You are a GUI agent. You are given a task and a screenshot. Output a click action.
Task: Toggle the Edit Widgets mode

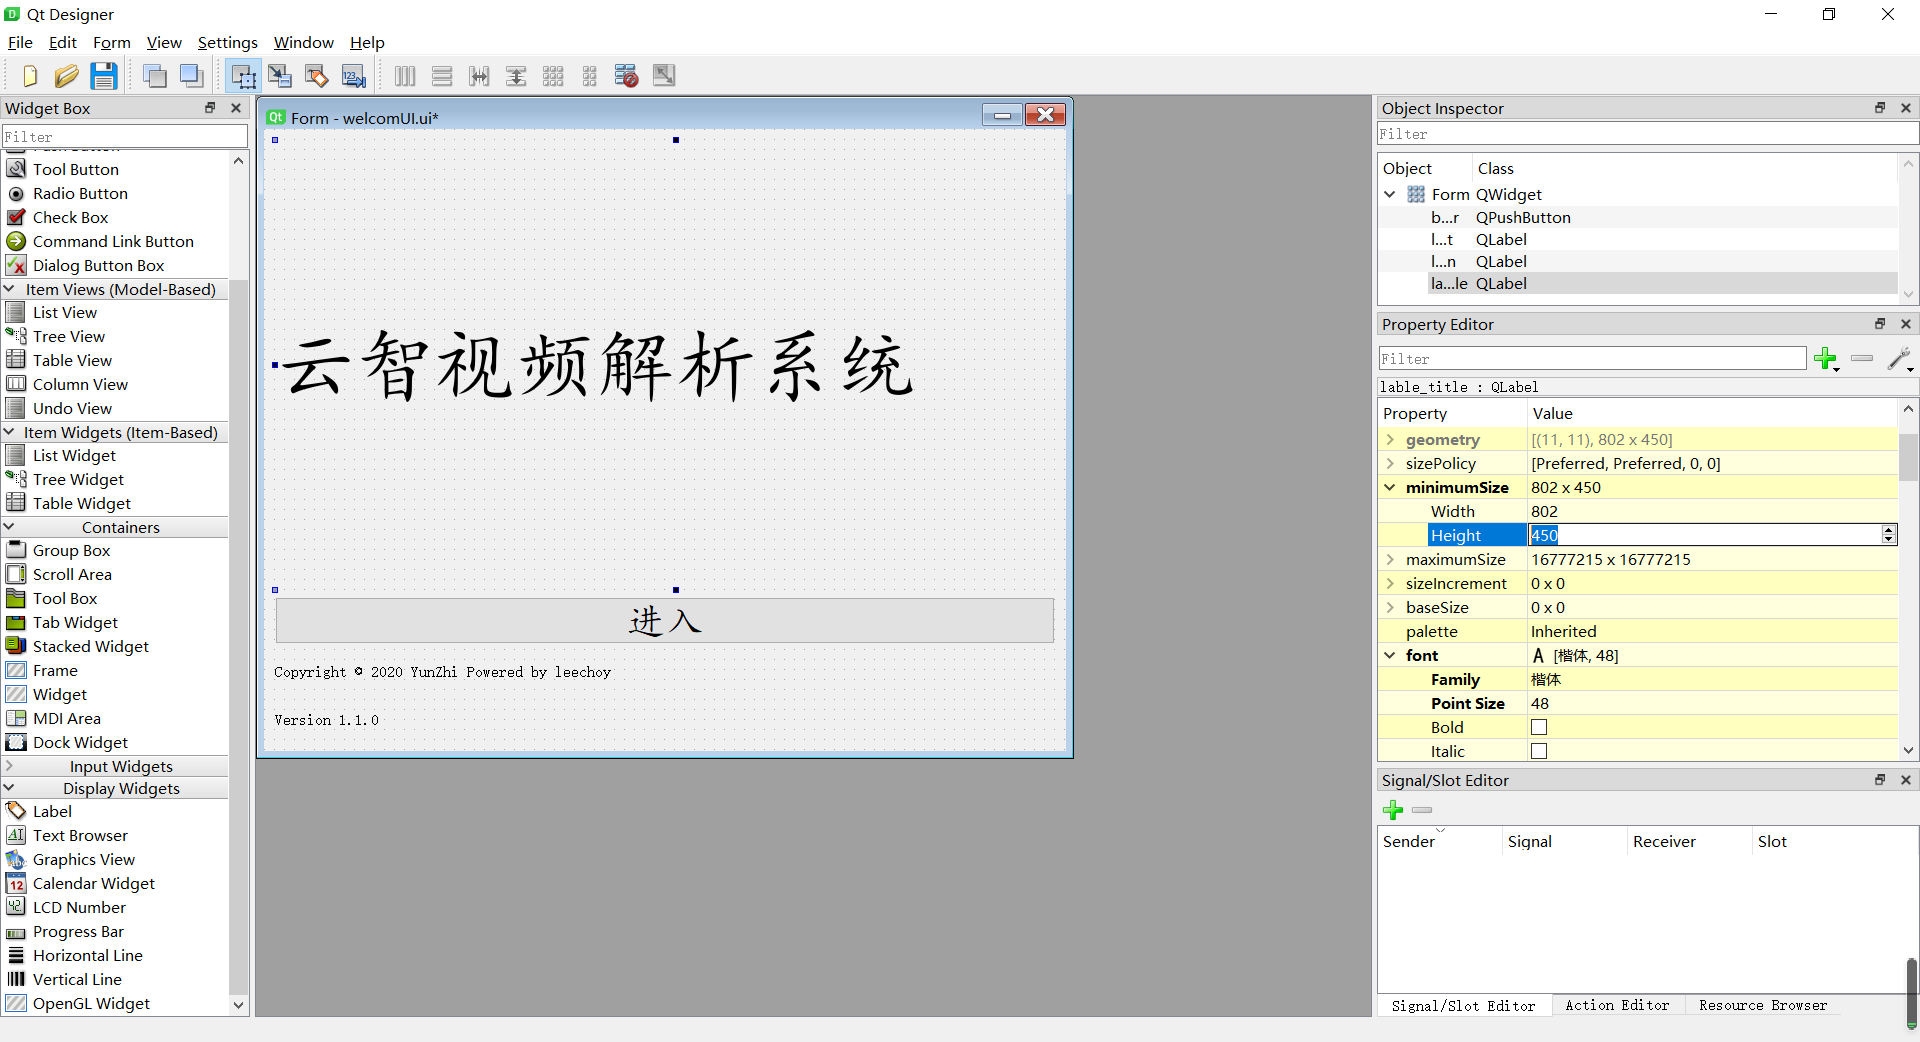(241, 75)
